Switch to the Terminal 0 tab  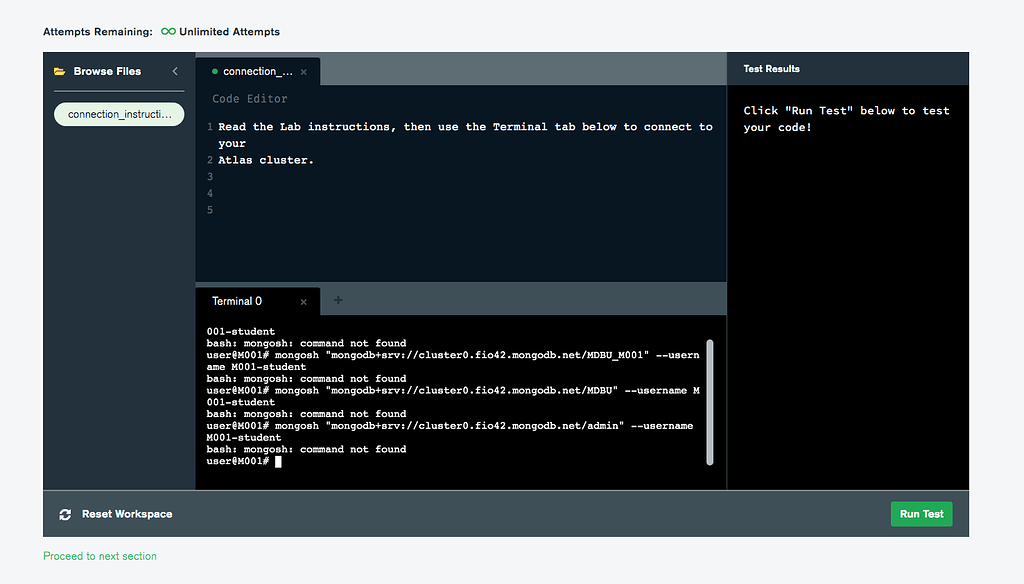tap(237, 301)
